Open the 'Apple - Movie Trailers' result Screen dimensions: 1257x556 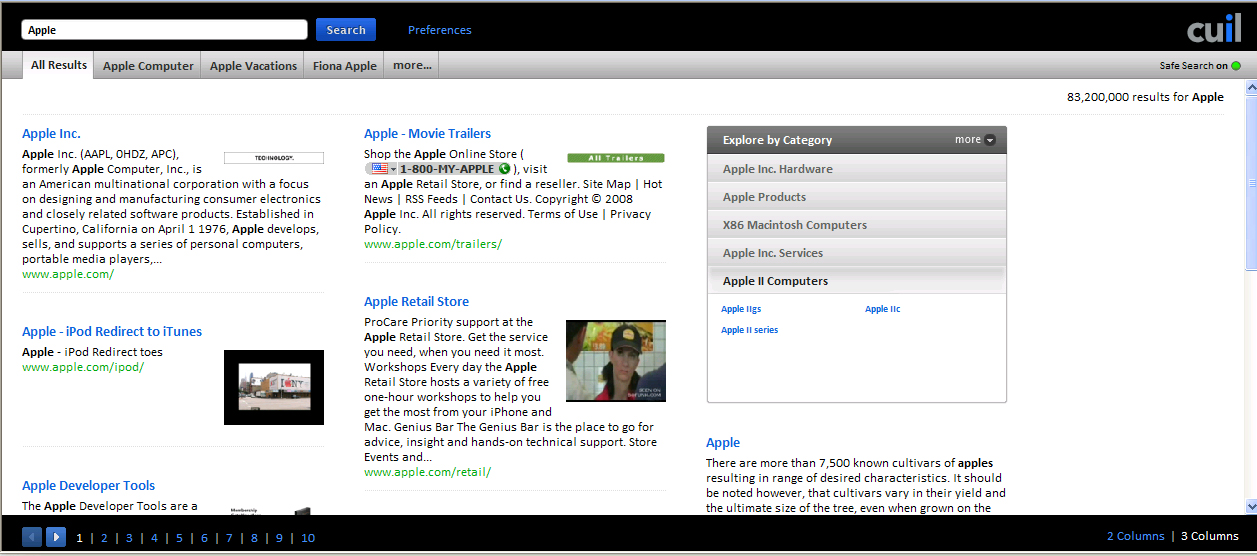click(x=428, y=133)
